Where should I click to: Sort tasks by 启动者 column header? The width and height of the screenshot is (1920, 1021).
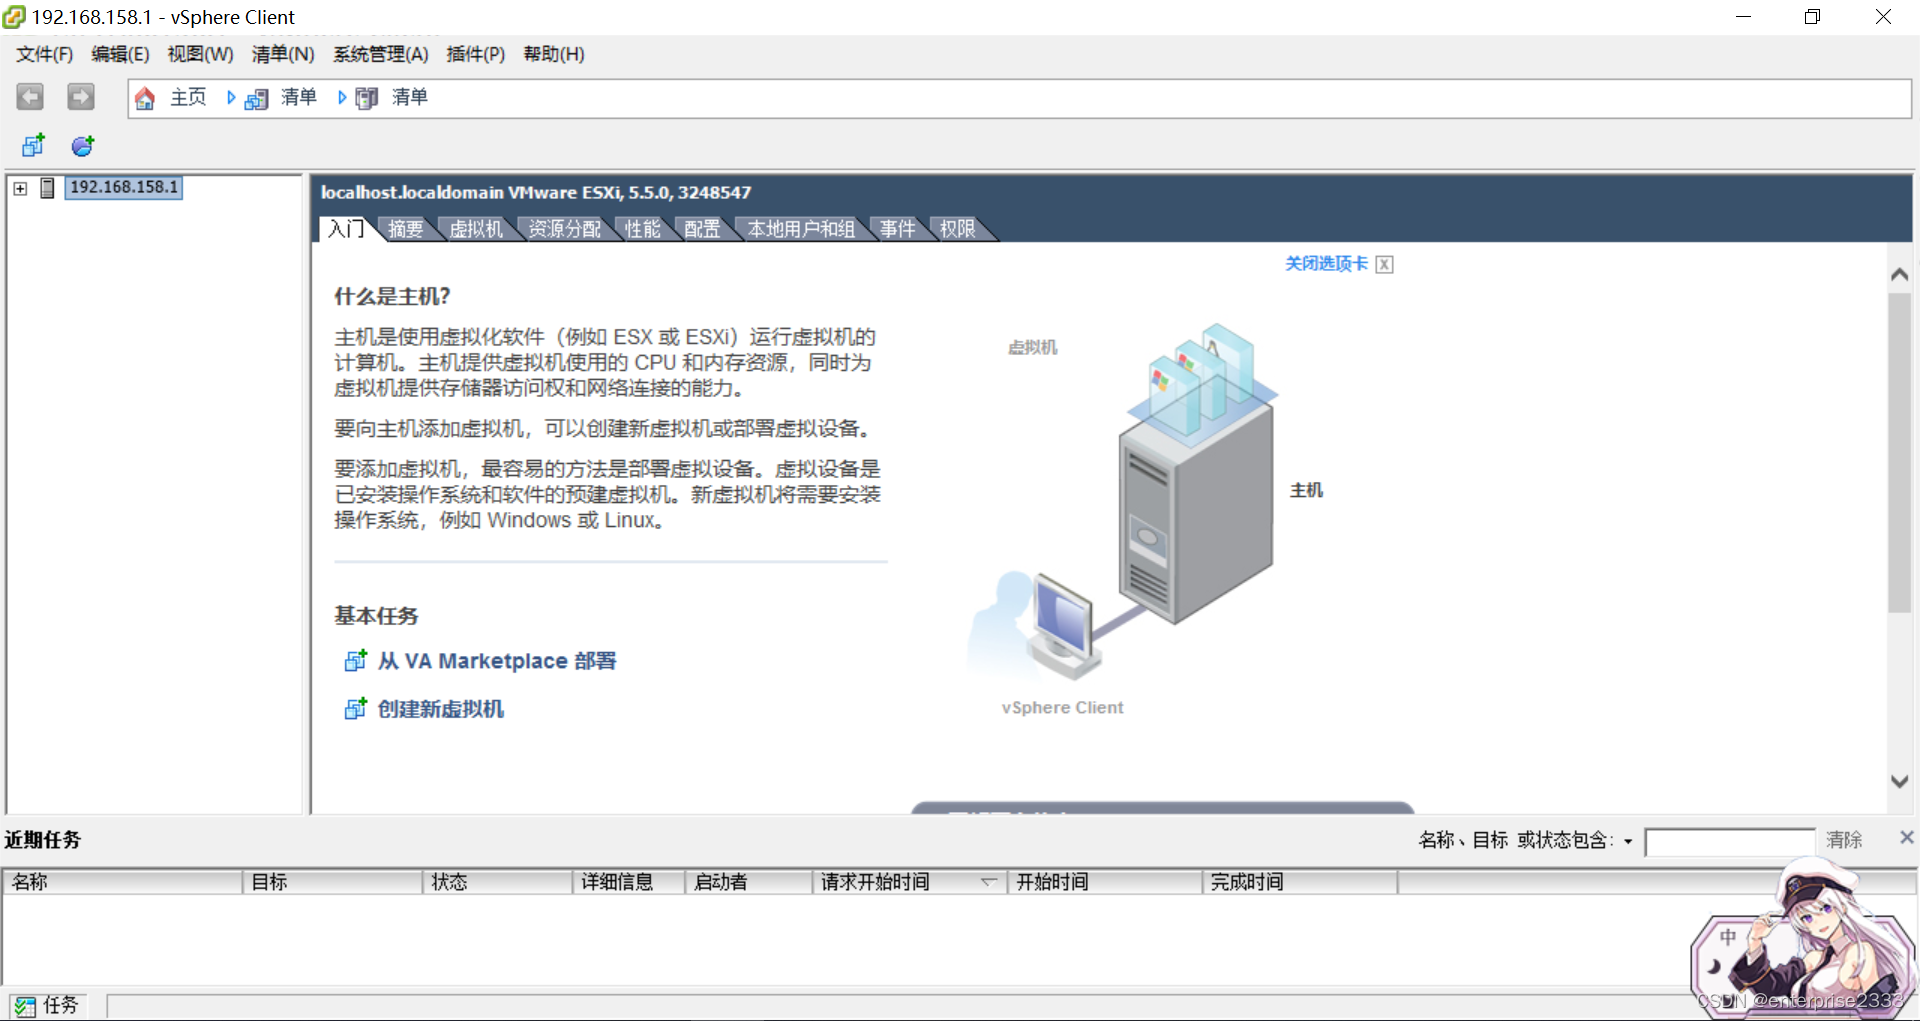click(x=749, y=882)
